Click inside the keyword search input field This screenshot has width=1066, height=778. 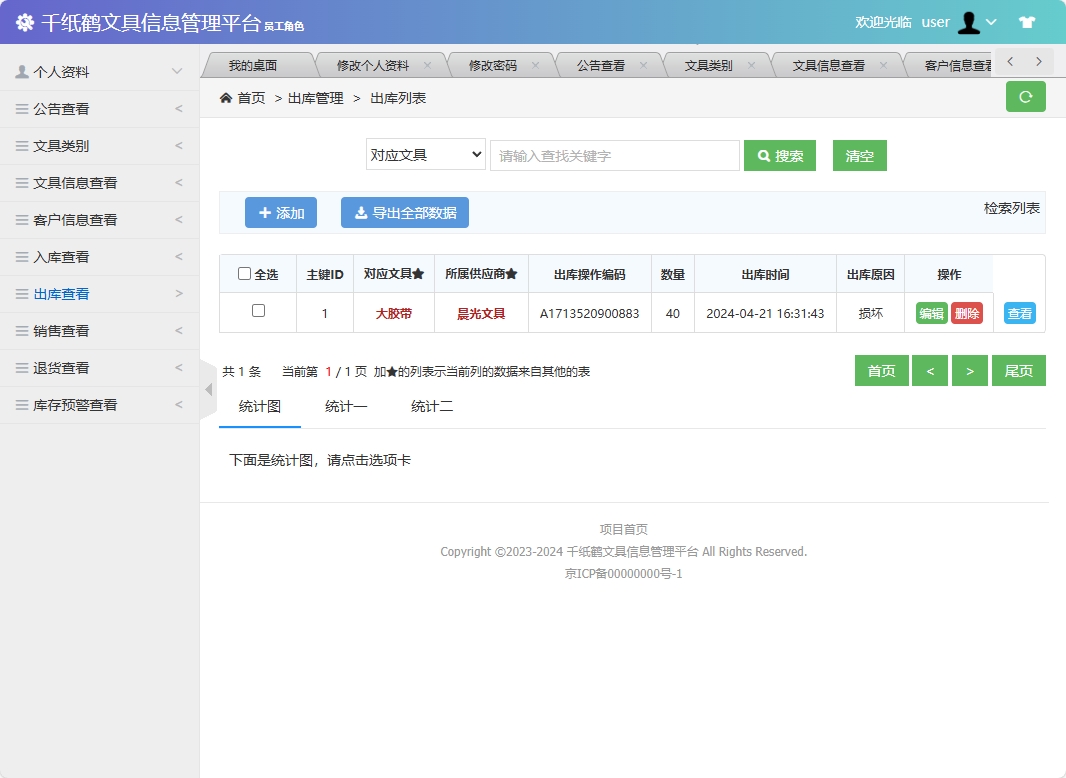point(614,155)
